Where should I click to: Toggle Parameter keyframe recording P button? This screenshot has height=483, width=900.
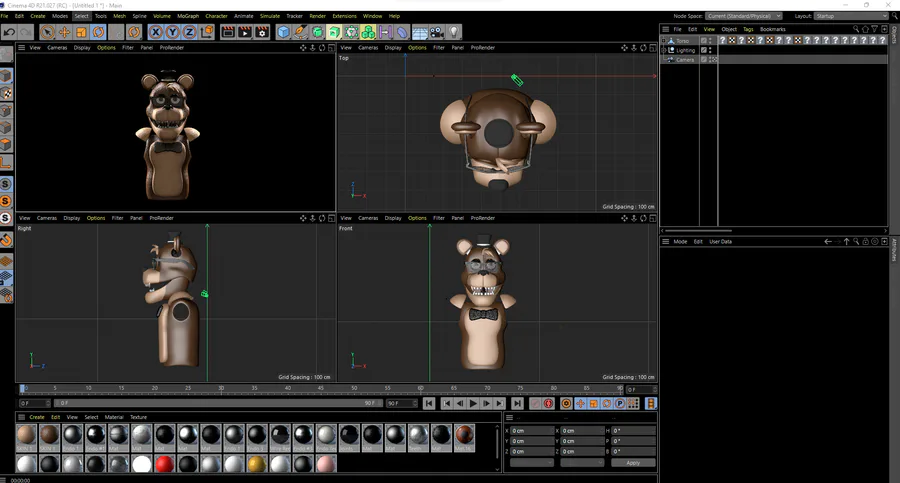620,404
